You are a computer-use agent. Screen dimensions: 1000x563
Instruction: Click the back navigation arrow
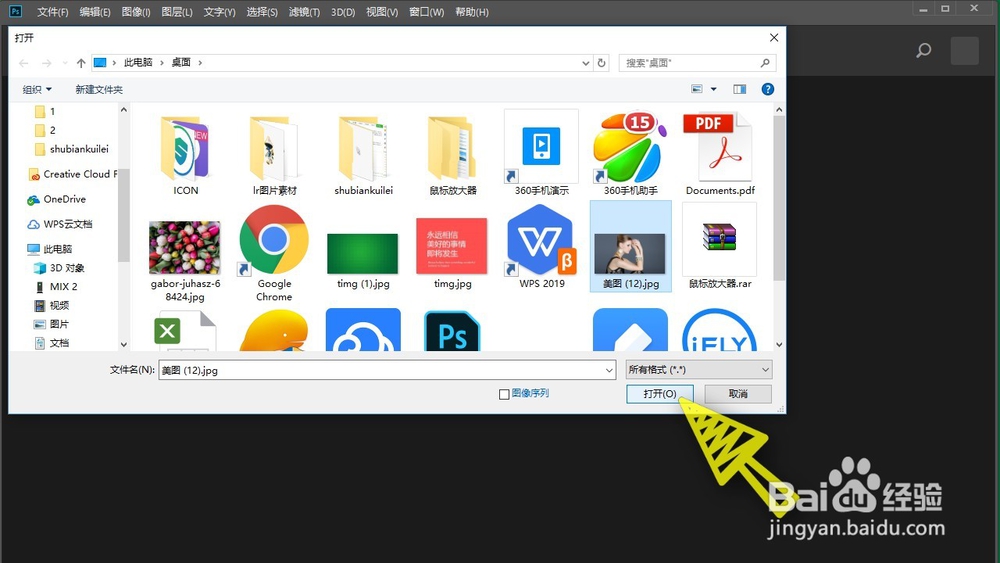pos(24,62)
